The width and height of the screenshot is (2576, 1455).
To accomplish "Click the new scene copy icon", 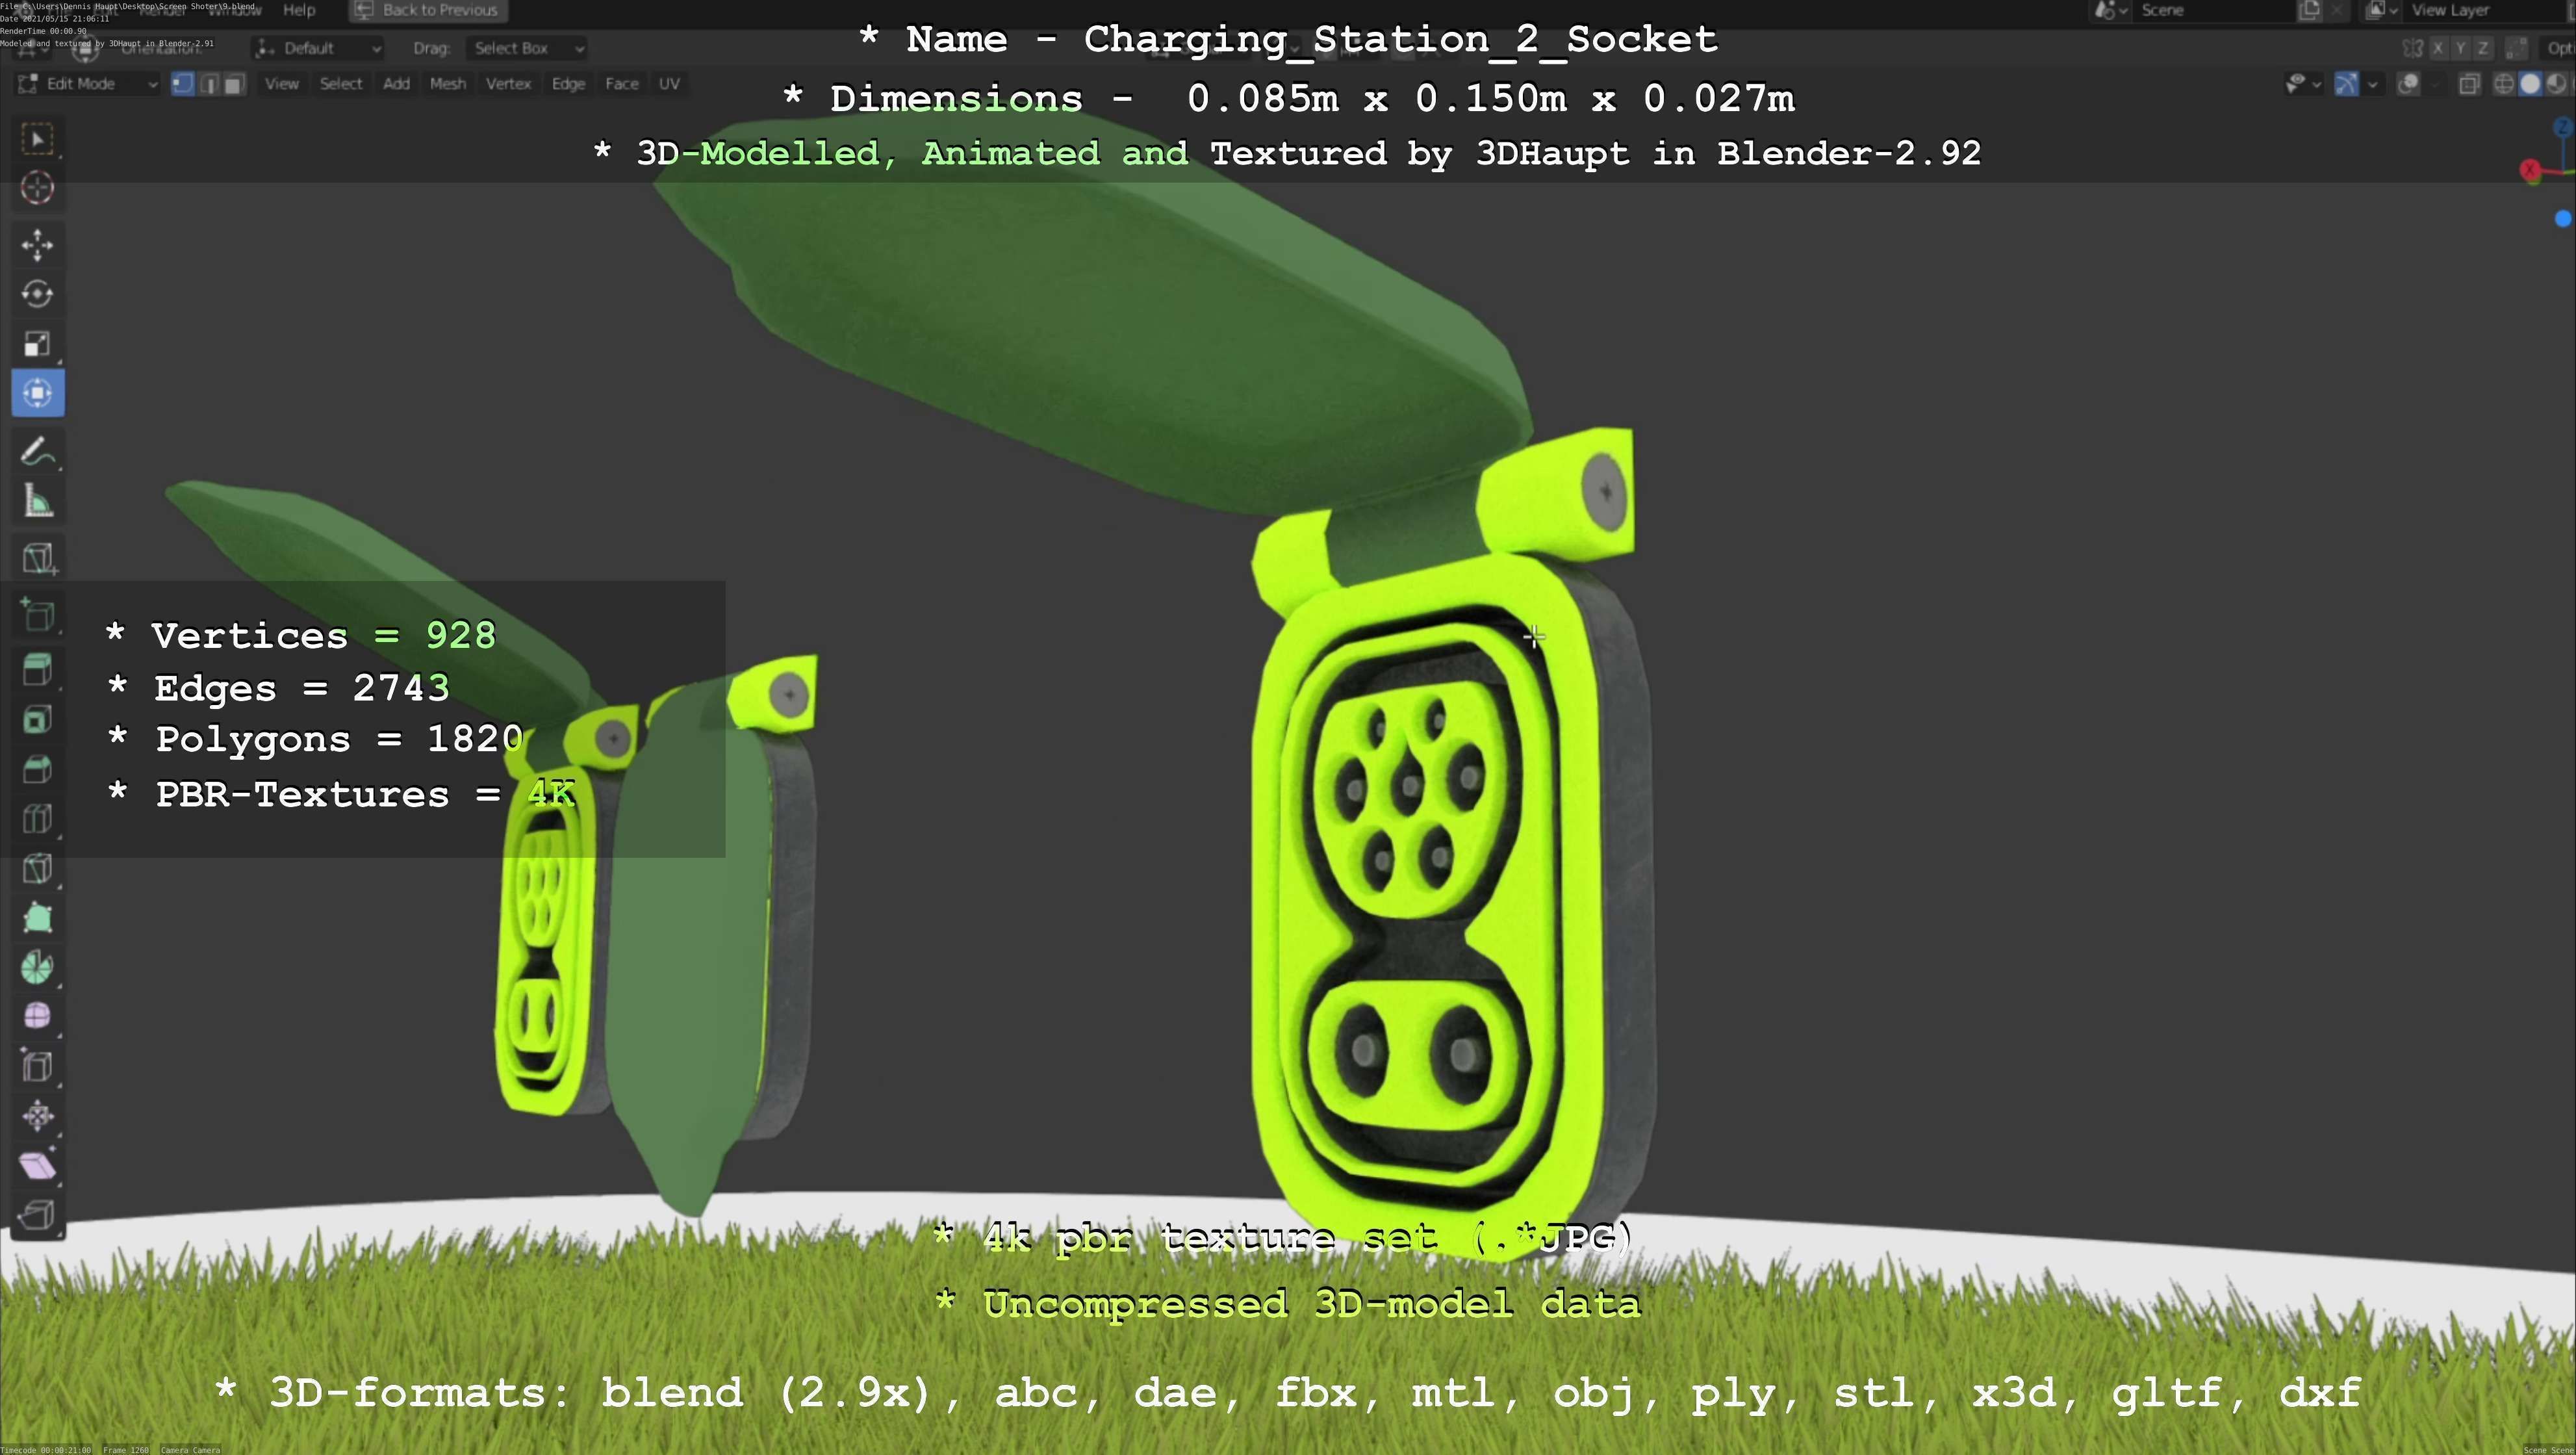I will [2309, 10].
